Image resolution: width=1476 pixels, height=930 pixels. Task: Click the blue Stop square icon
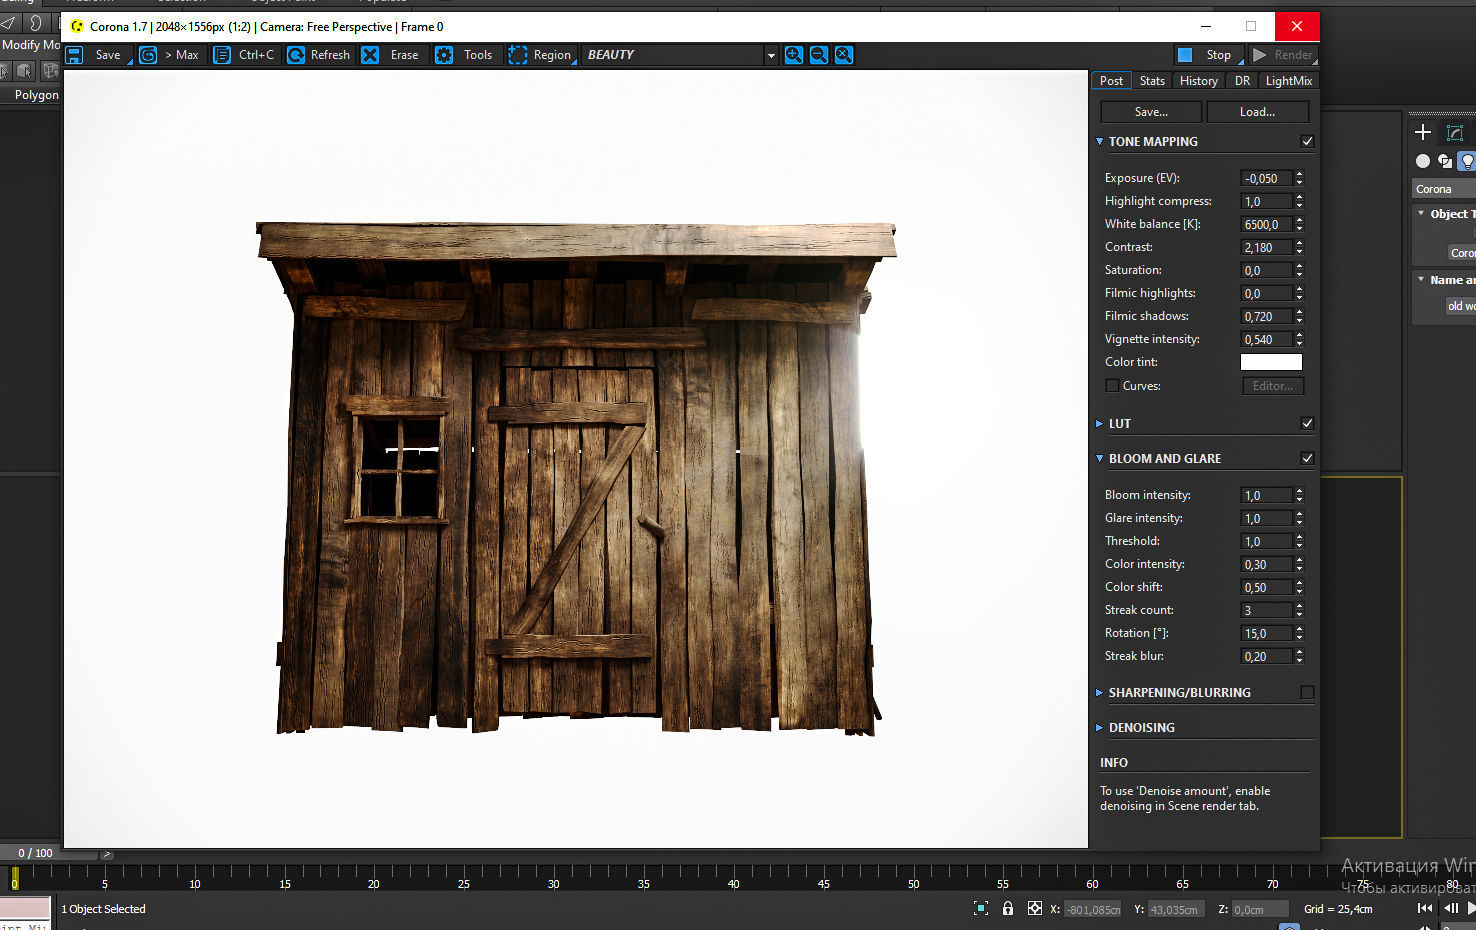click(1185, 55)
